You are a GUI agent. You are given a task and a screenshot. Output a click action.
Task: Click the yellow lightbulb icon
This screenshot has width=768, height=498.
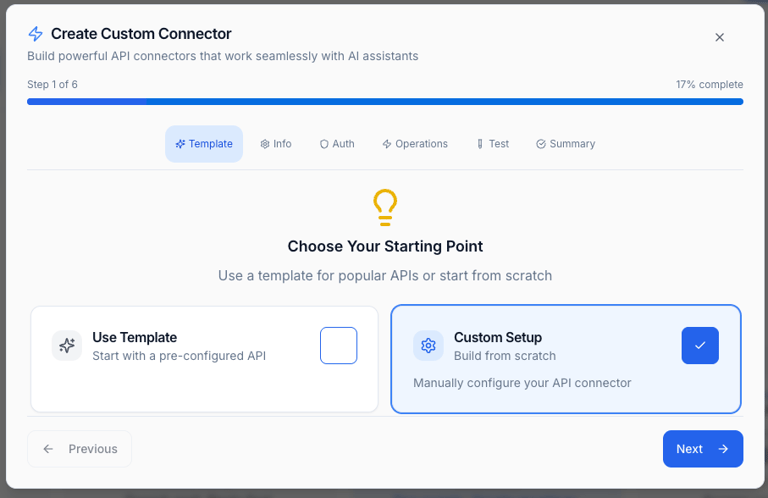(x=385, y=208)
